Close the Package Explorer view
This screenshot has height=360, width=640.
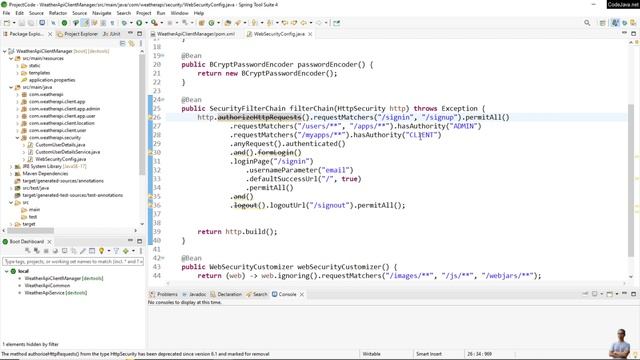click(50, 34)
